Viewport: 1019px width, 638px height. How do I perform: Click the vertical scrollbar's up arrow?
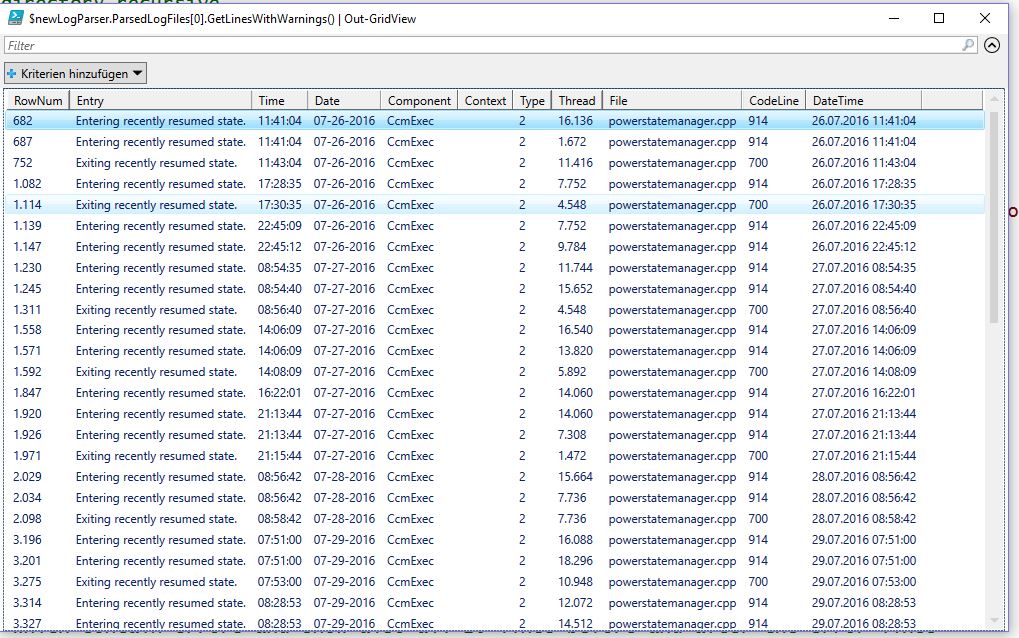tap(994, 99)
